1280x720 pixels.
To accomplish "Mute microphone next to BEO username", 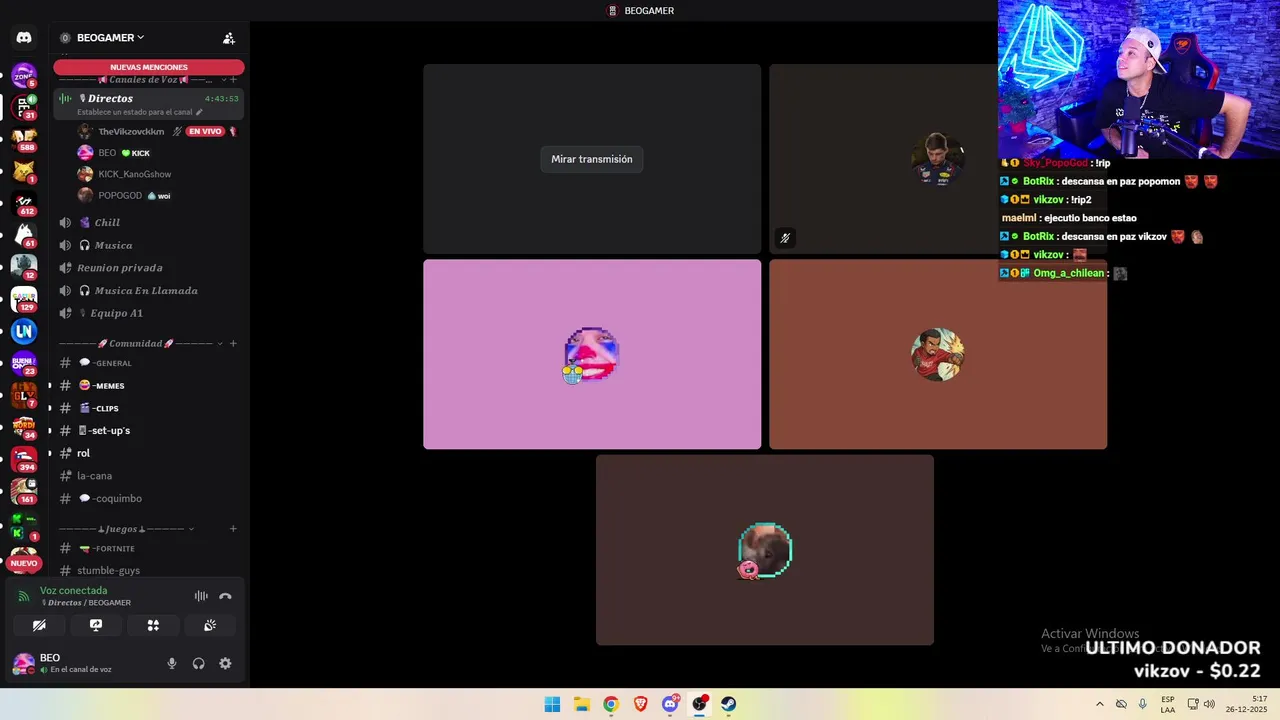I will (172, 663).
